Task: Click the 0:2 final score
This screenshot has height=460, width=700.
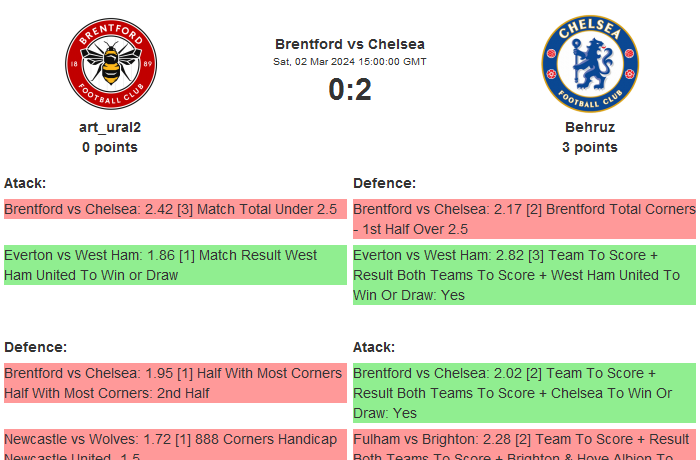Action: tap(350, 90)
